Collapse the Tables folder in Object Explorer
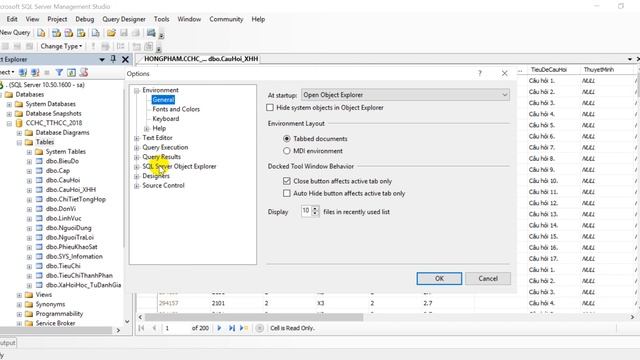 tap(19, 142)
